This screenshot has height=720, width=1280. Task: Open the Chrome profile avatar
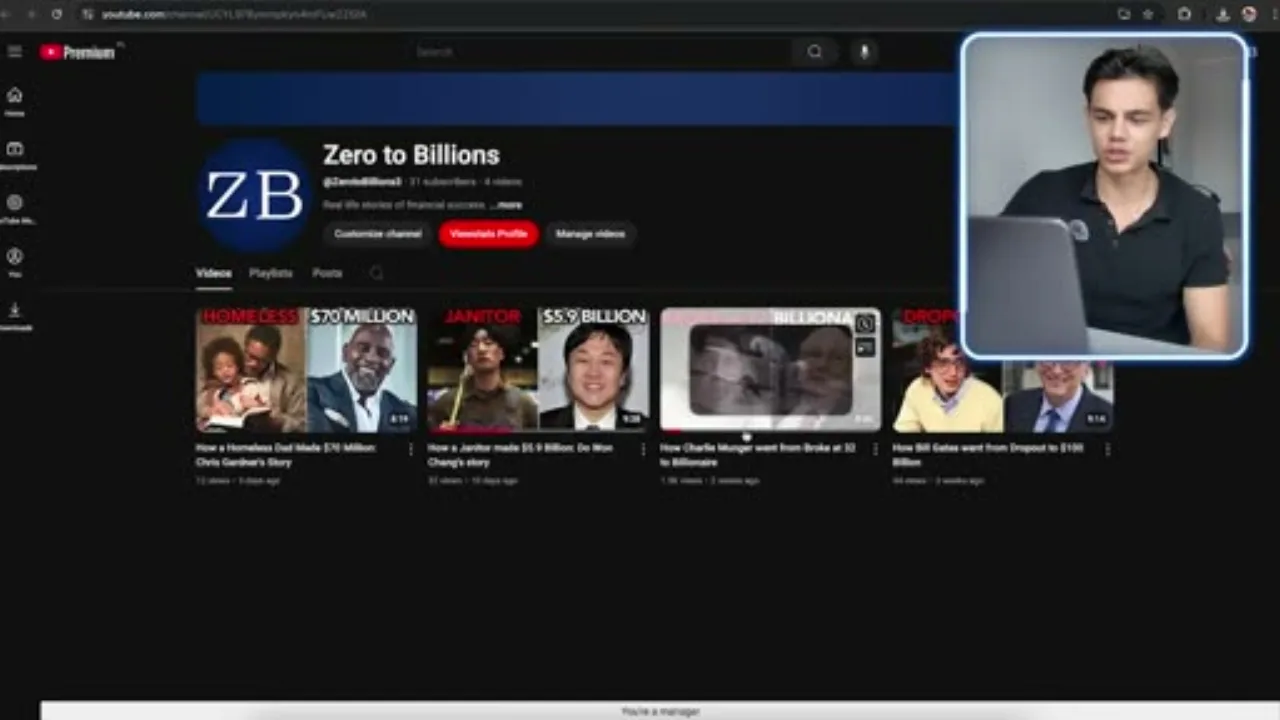(1249, 14)
